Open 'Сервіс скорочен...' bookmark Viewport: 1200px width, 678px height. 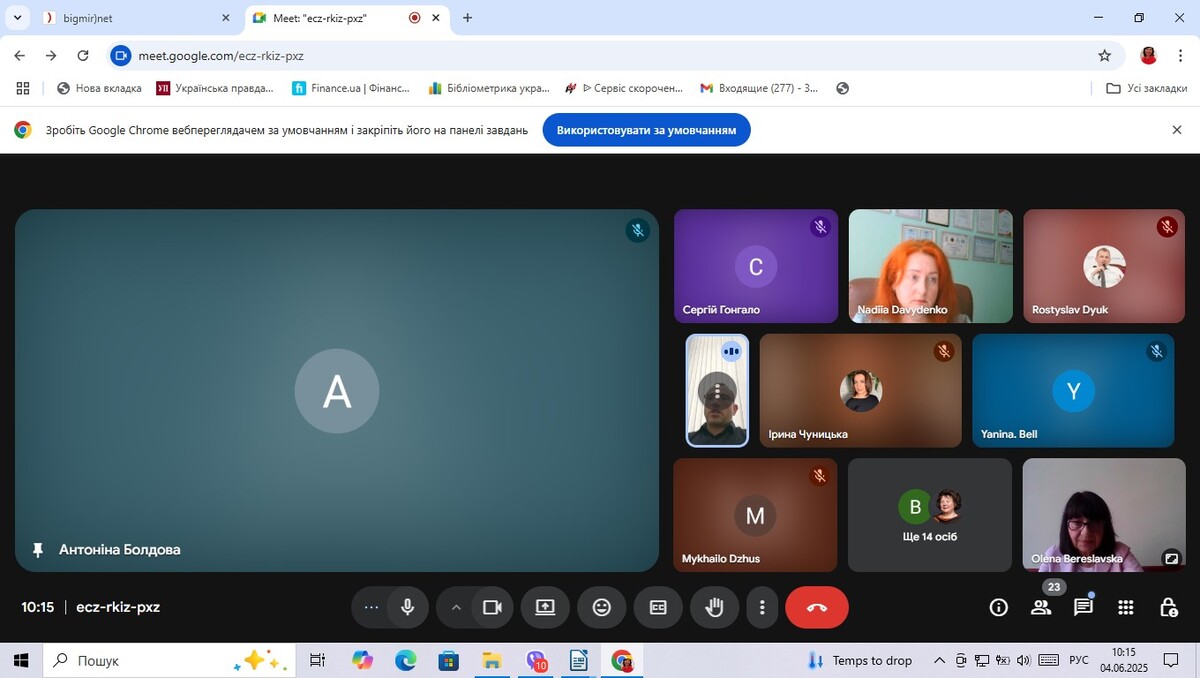click(624, 88)
